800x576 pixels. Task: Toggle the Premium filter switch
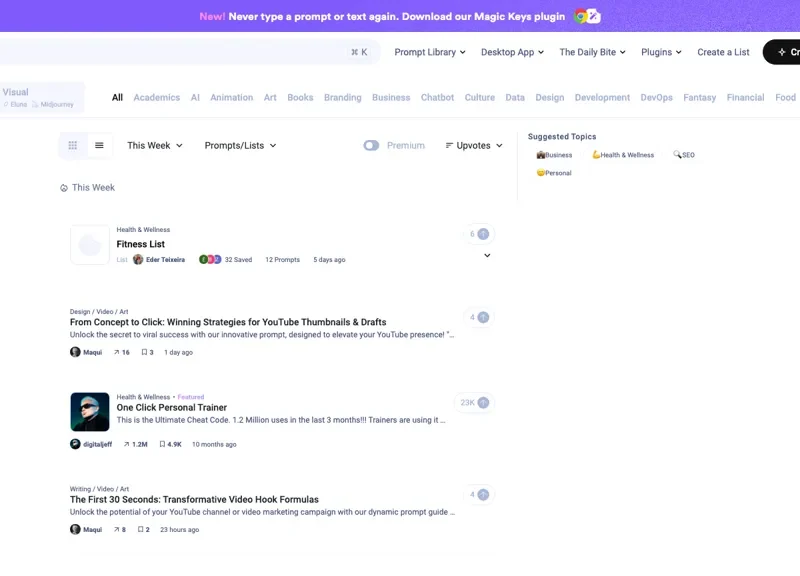[371, 146]
